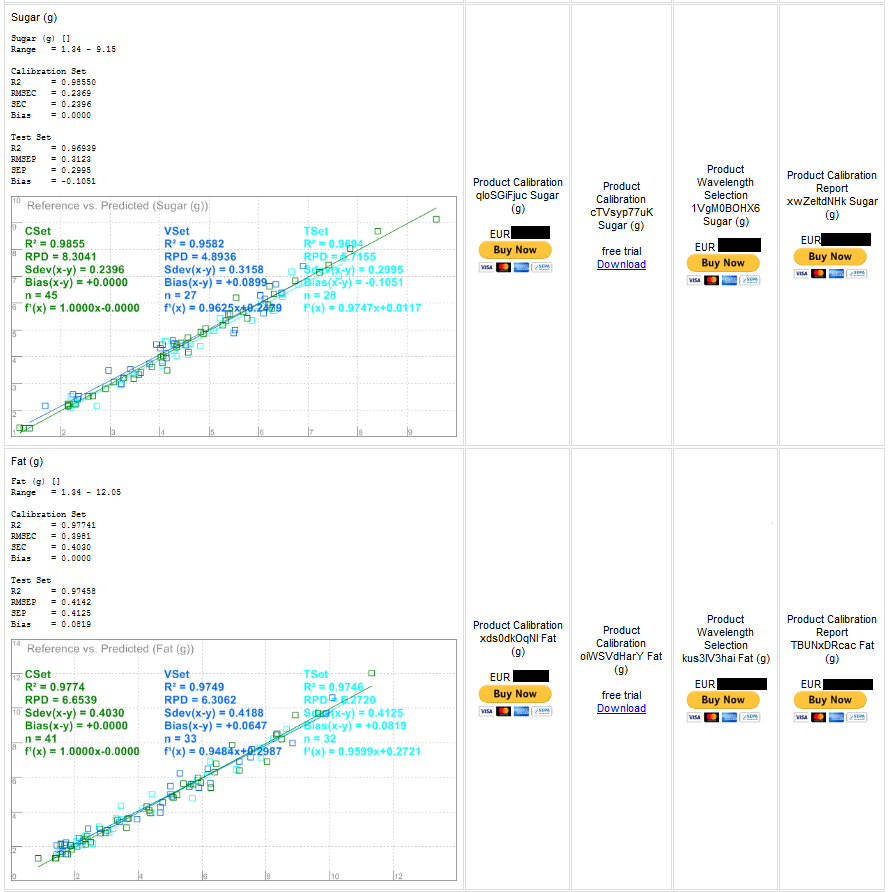Click Visa icon under Fat Wavelength Selection

[x=694, y=717]
